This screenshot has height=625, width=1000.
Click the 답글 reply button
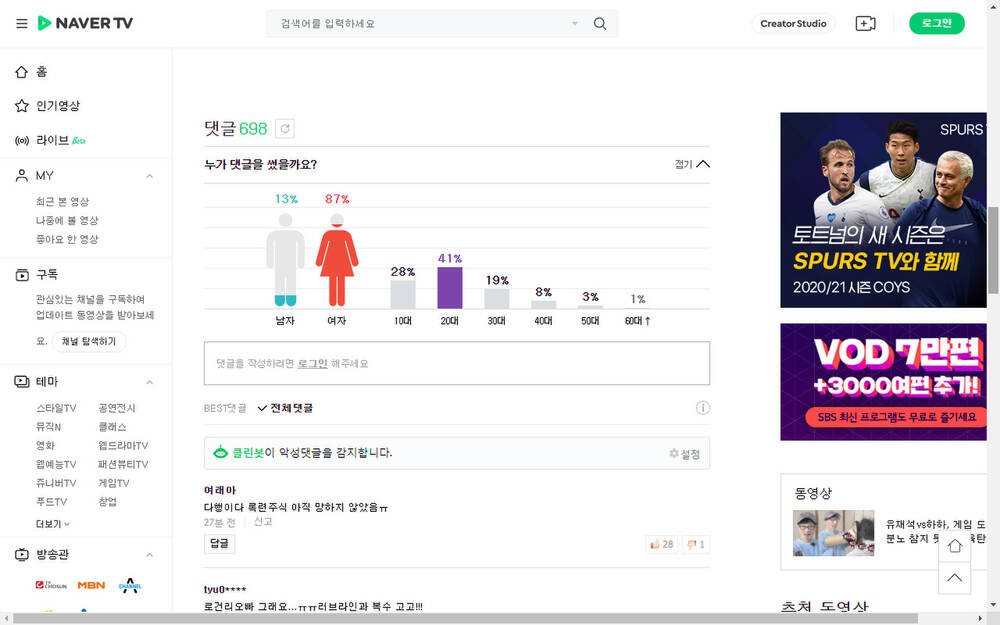point(219,544)
